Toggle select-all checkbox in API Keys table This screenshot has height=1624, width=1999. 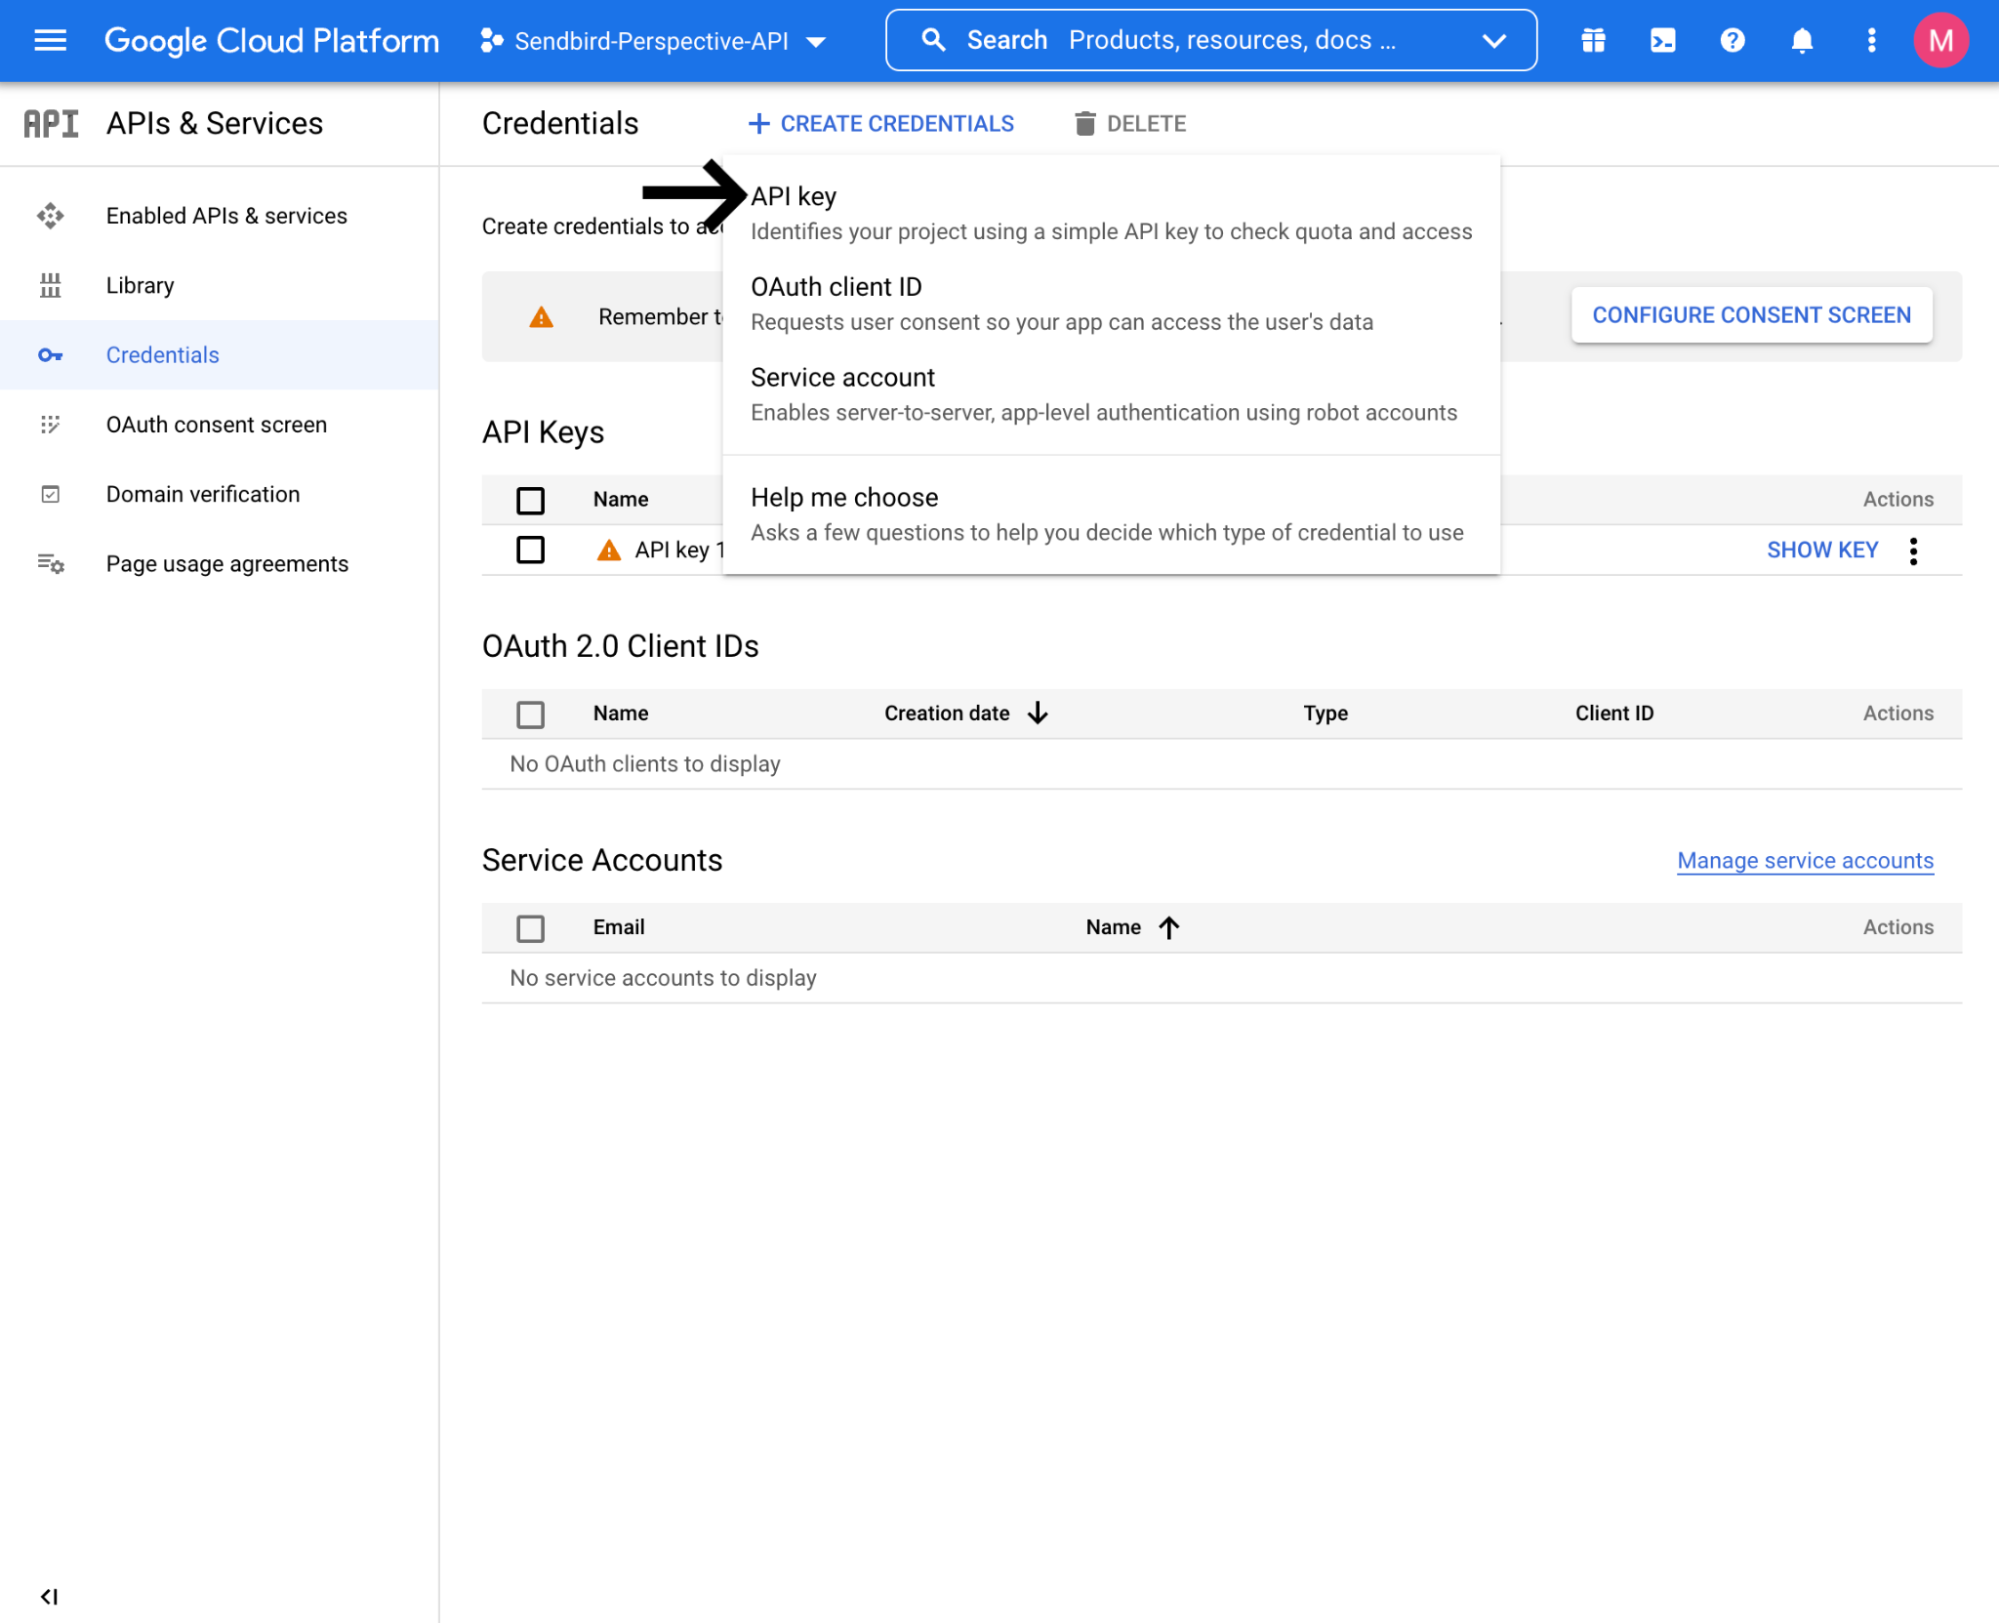[x=530, y=500]
